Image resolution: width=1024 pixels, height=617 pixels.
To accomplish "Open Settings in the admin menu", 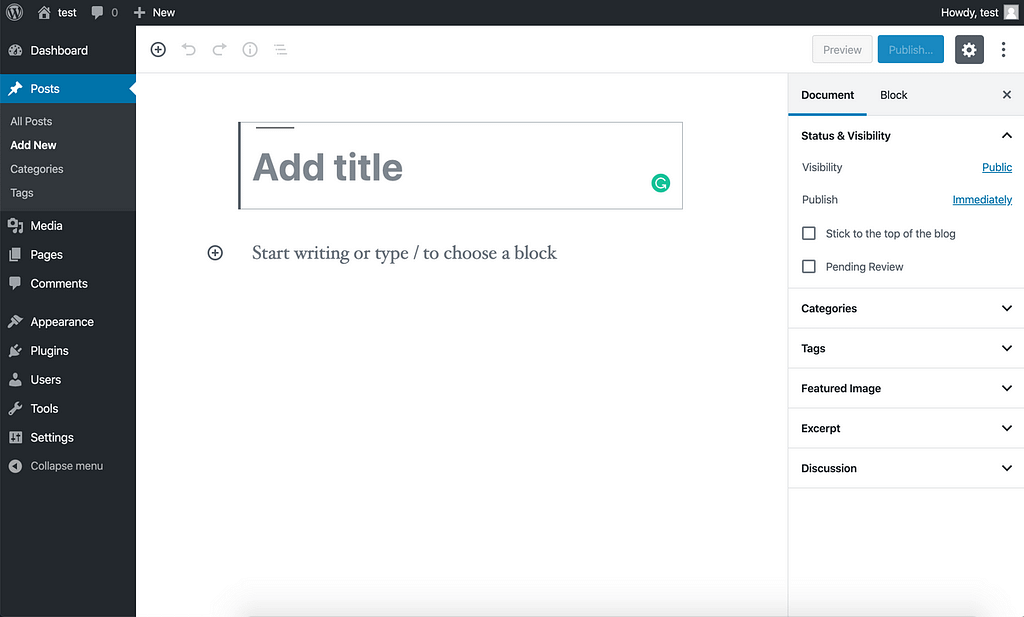I will pos(68,437).
